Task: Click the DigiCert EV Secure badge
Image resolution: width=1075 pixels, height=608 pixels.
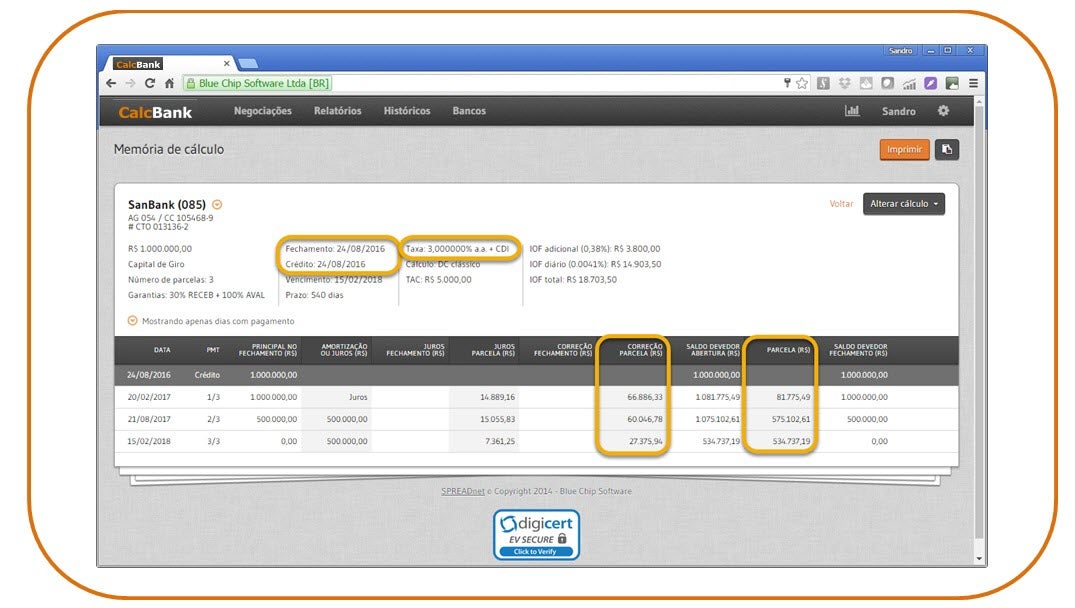Action: point(536,534)
